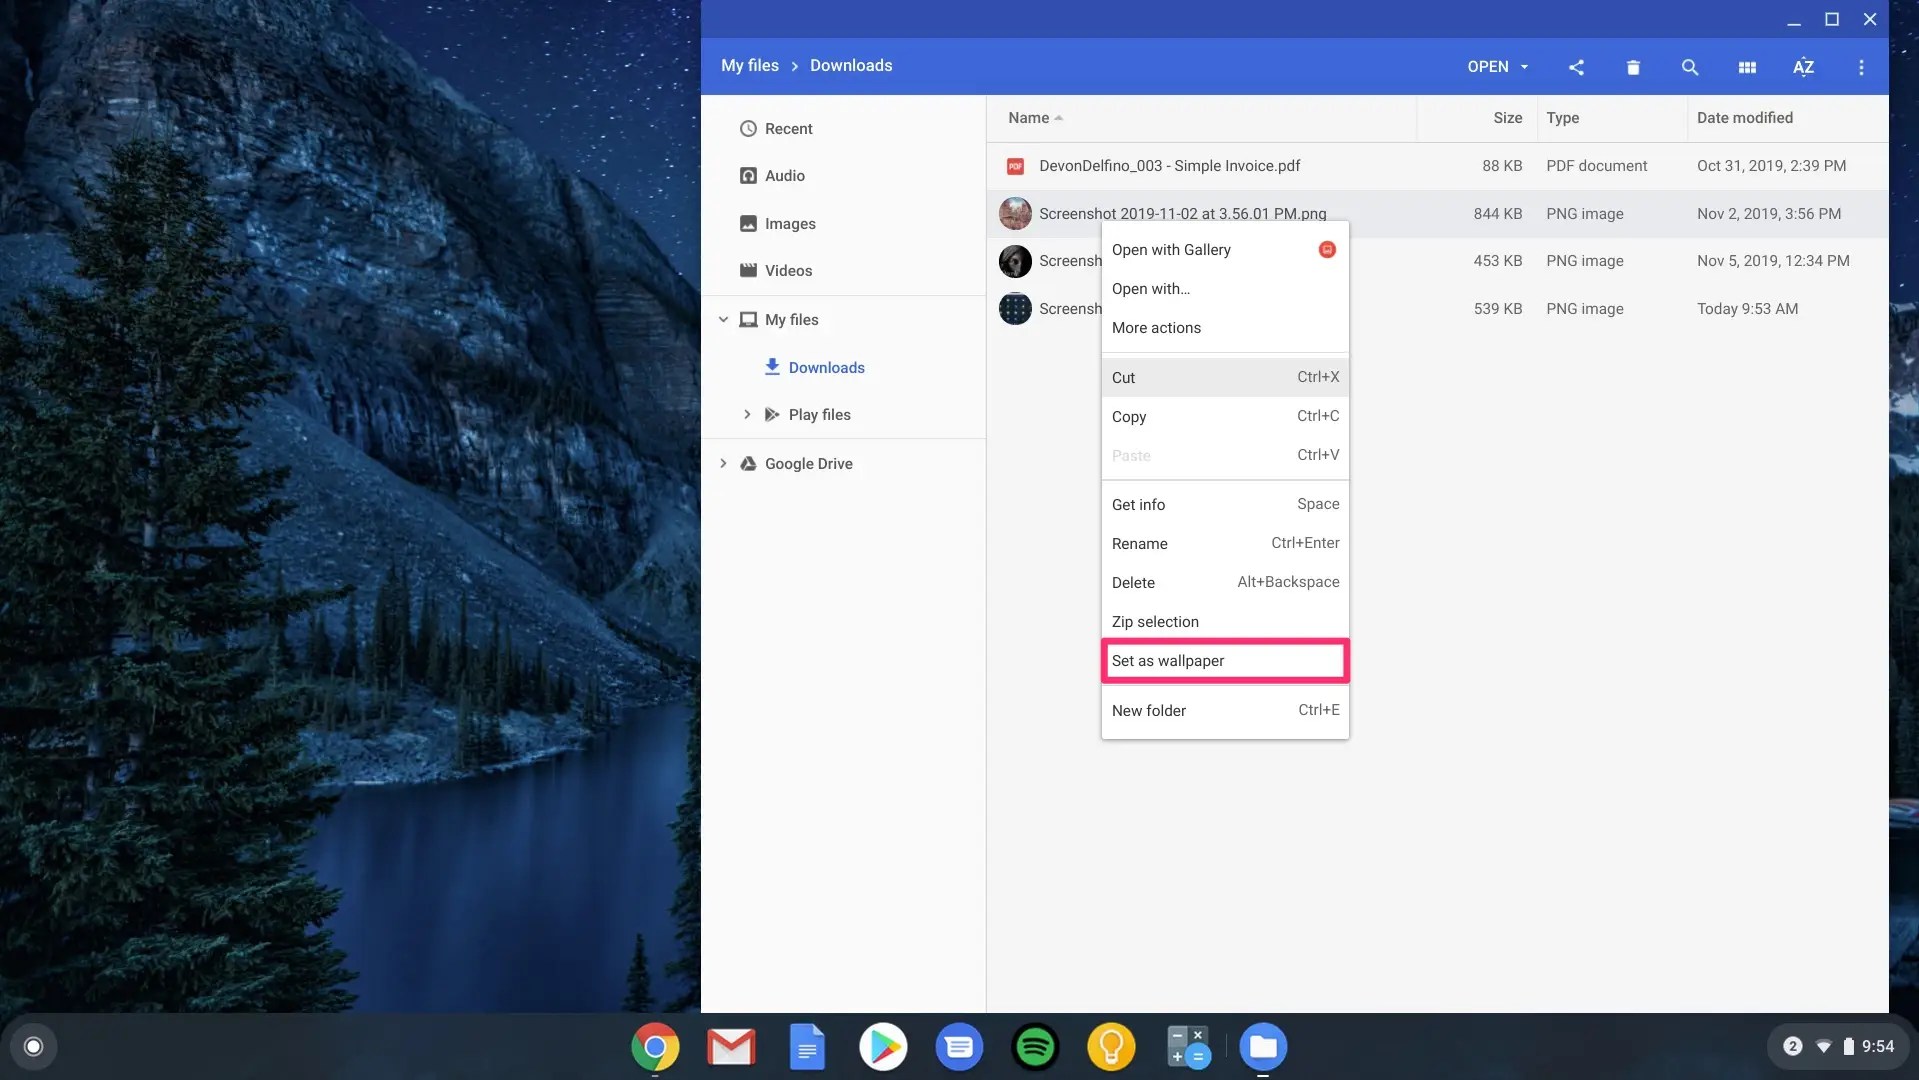Open the three-dot more menu

pyautogui.click(x=1861, y=67)
